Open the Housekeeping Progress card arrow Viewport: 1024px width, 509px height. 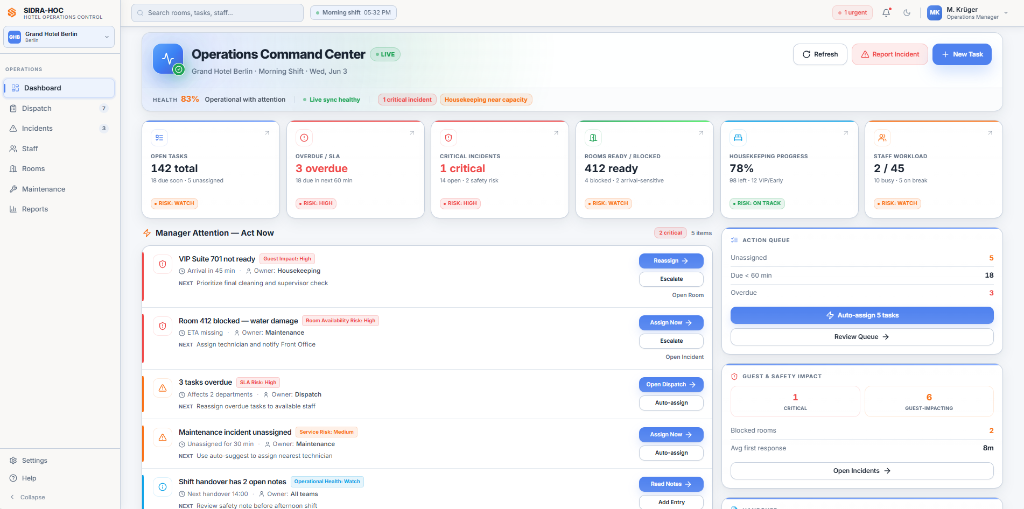[x=845, y=133]
